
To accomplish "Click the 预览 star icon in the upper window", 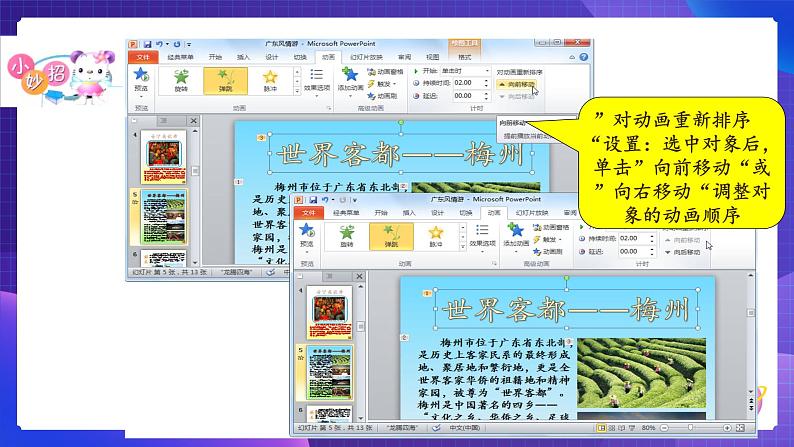I will 141,76.
